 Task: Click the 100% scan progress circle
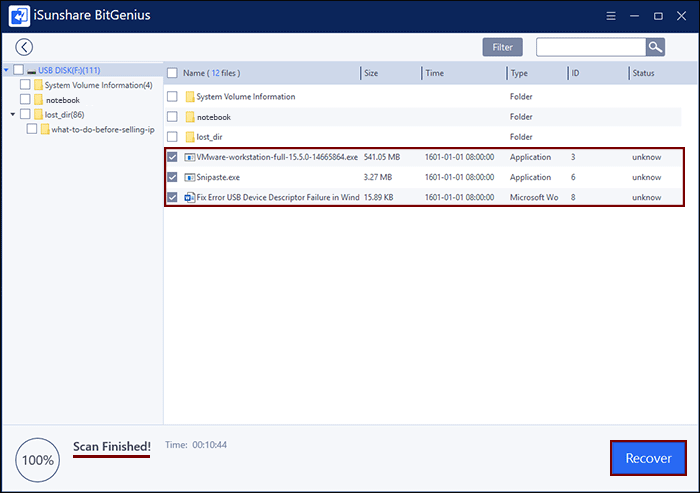[x=38, y=460]
